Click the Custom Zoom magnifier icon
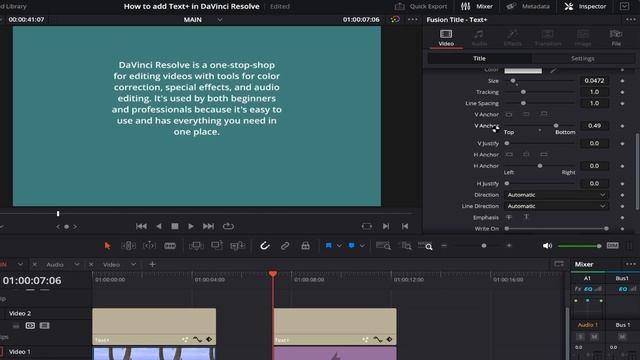 pos(425,246)
